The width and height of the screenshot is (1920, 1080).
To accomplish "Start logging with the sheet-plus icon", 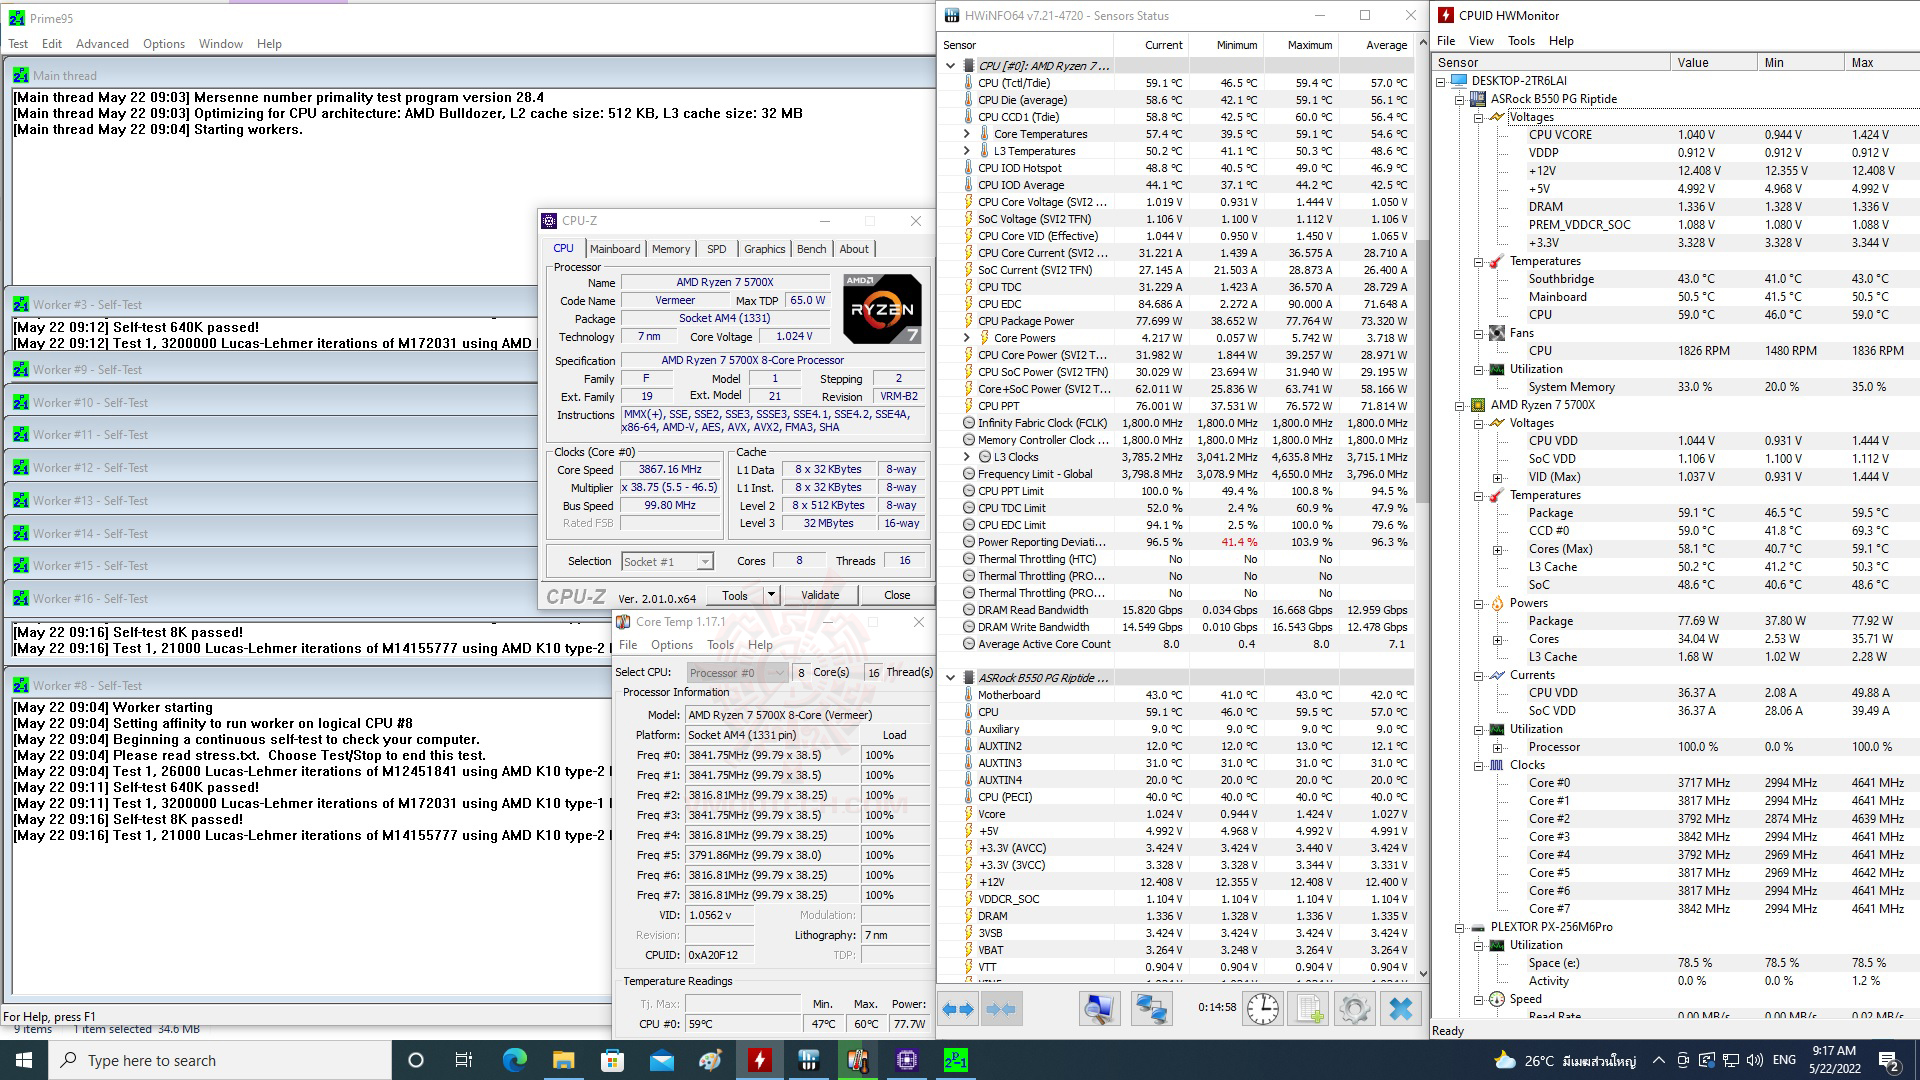I will pos(1309,1009).
